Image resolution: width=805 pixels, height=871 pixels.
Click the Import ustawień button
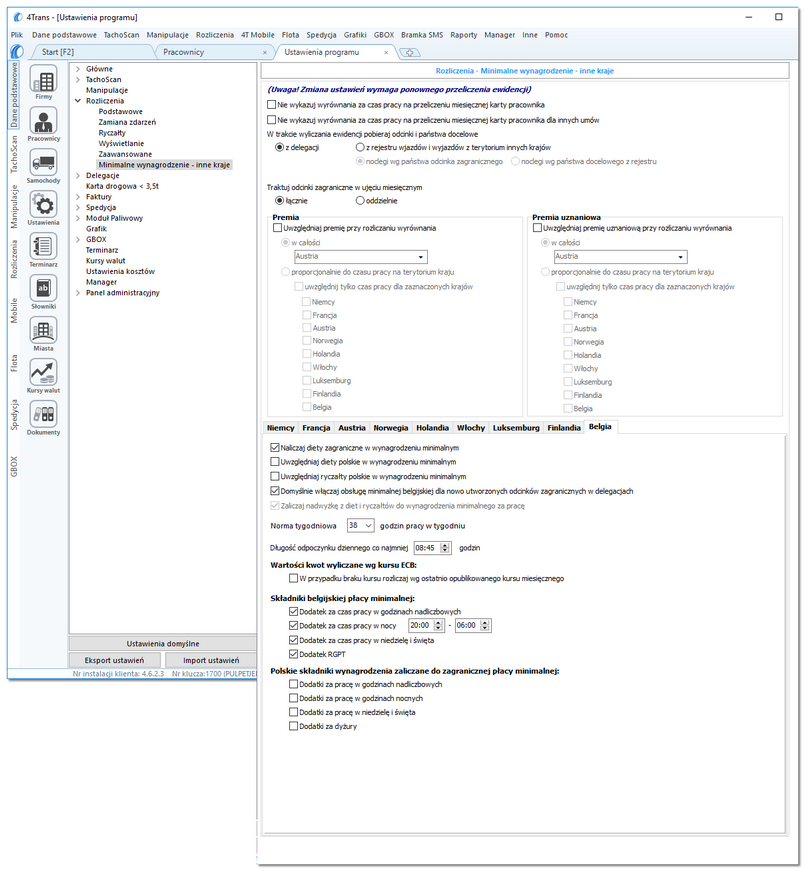pos(211,660)
